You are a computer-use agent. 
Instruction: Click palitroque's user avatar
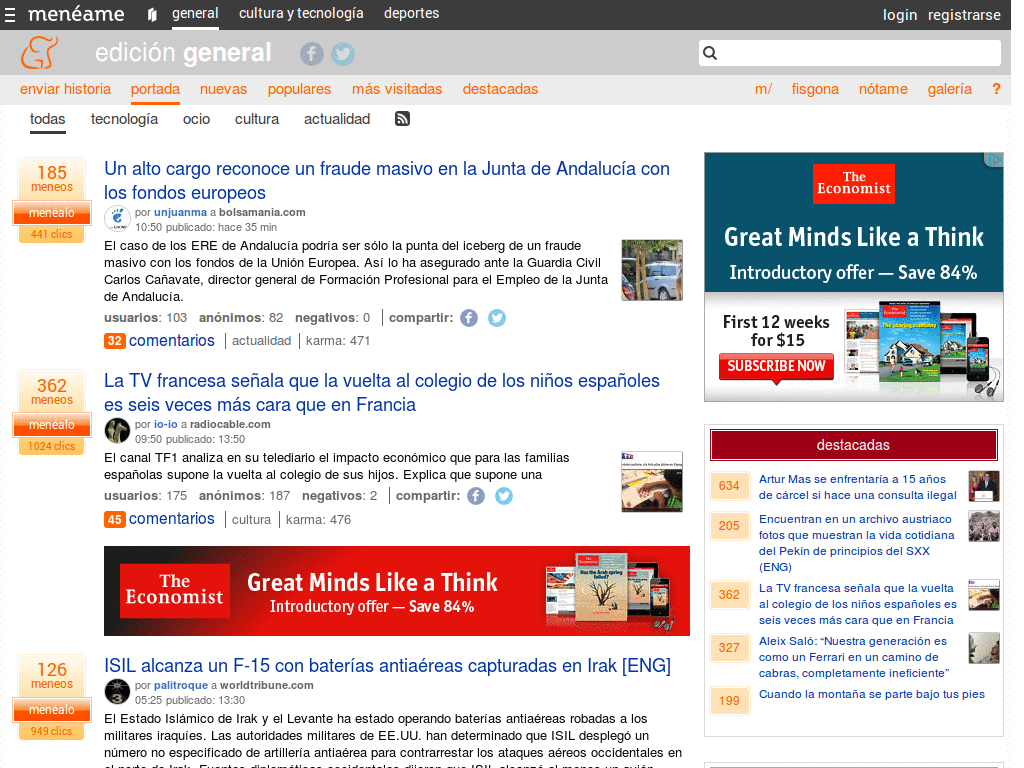tap(117, 692)
